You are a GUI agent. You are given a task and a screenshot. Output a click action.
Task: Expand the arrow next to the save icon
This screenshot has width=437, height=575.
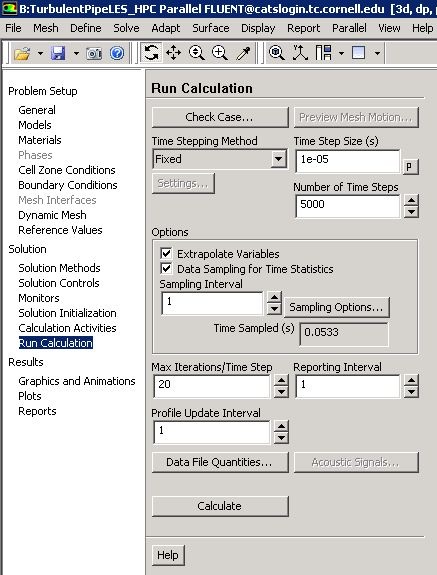(x=76, y=54)
